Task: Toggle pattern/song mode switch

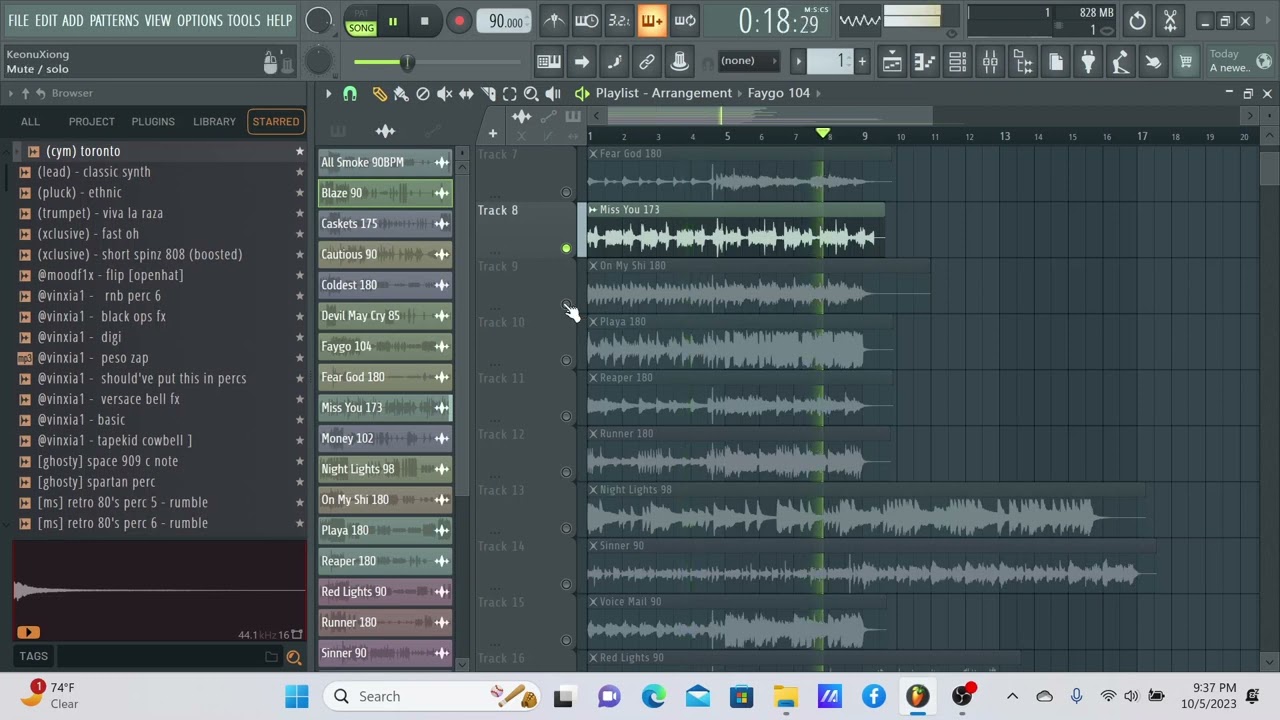Action: 361,21
